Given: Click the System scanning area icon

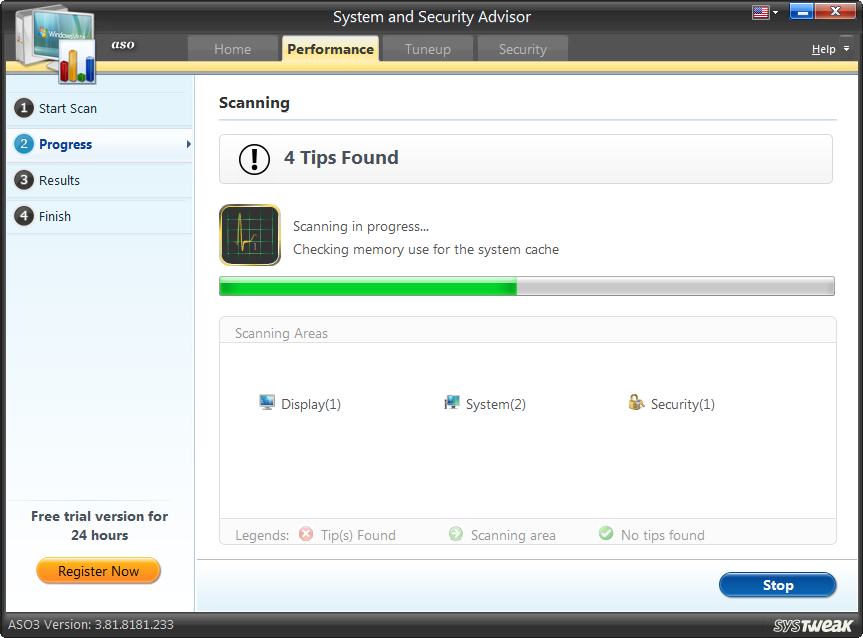Looking at the screenshot, I should click(x=453, y=402).
